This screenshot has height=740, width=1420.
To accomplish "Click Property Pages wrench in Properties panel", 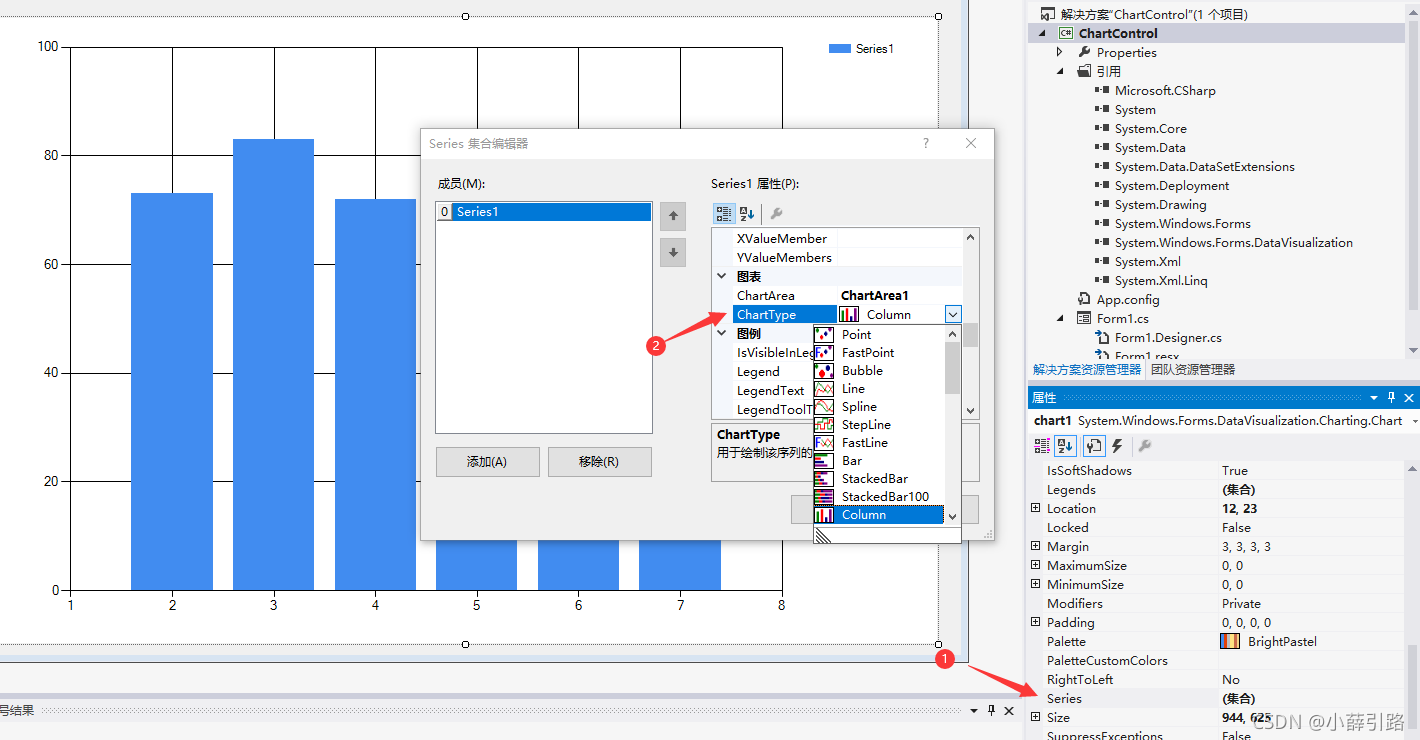I will tap(1145, 446).
